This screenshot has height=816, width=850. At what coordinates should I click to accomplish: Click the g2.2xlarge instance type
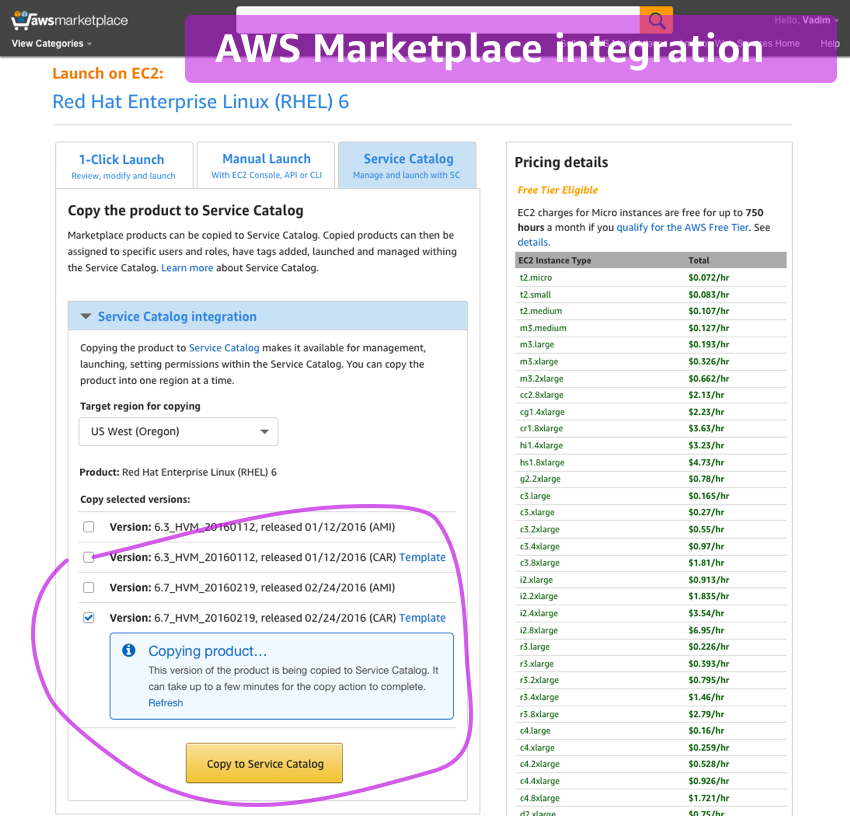click(540, 479)
